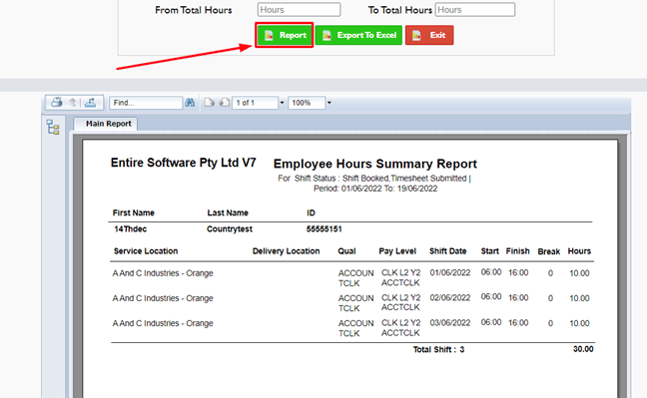Click the From Total Hours input field
Screen dimensions: 647x398
click(299, 9)
